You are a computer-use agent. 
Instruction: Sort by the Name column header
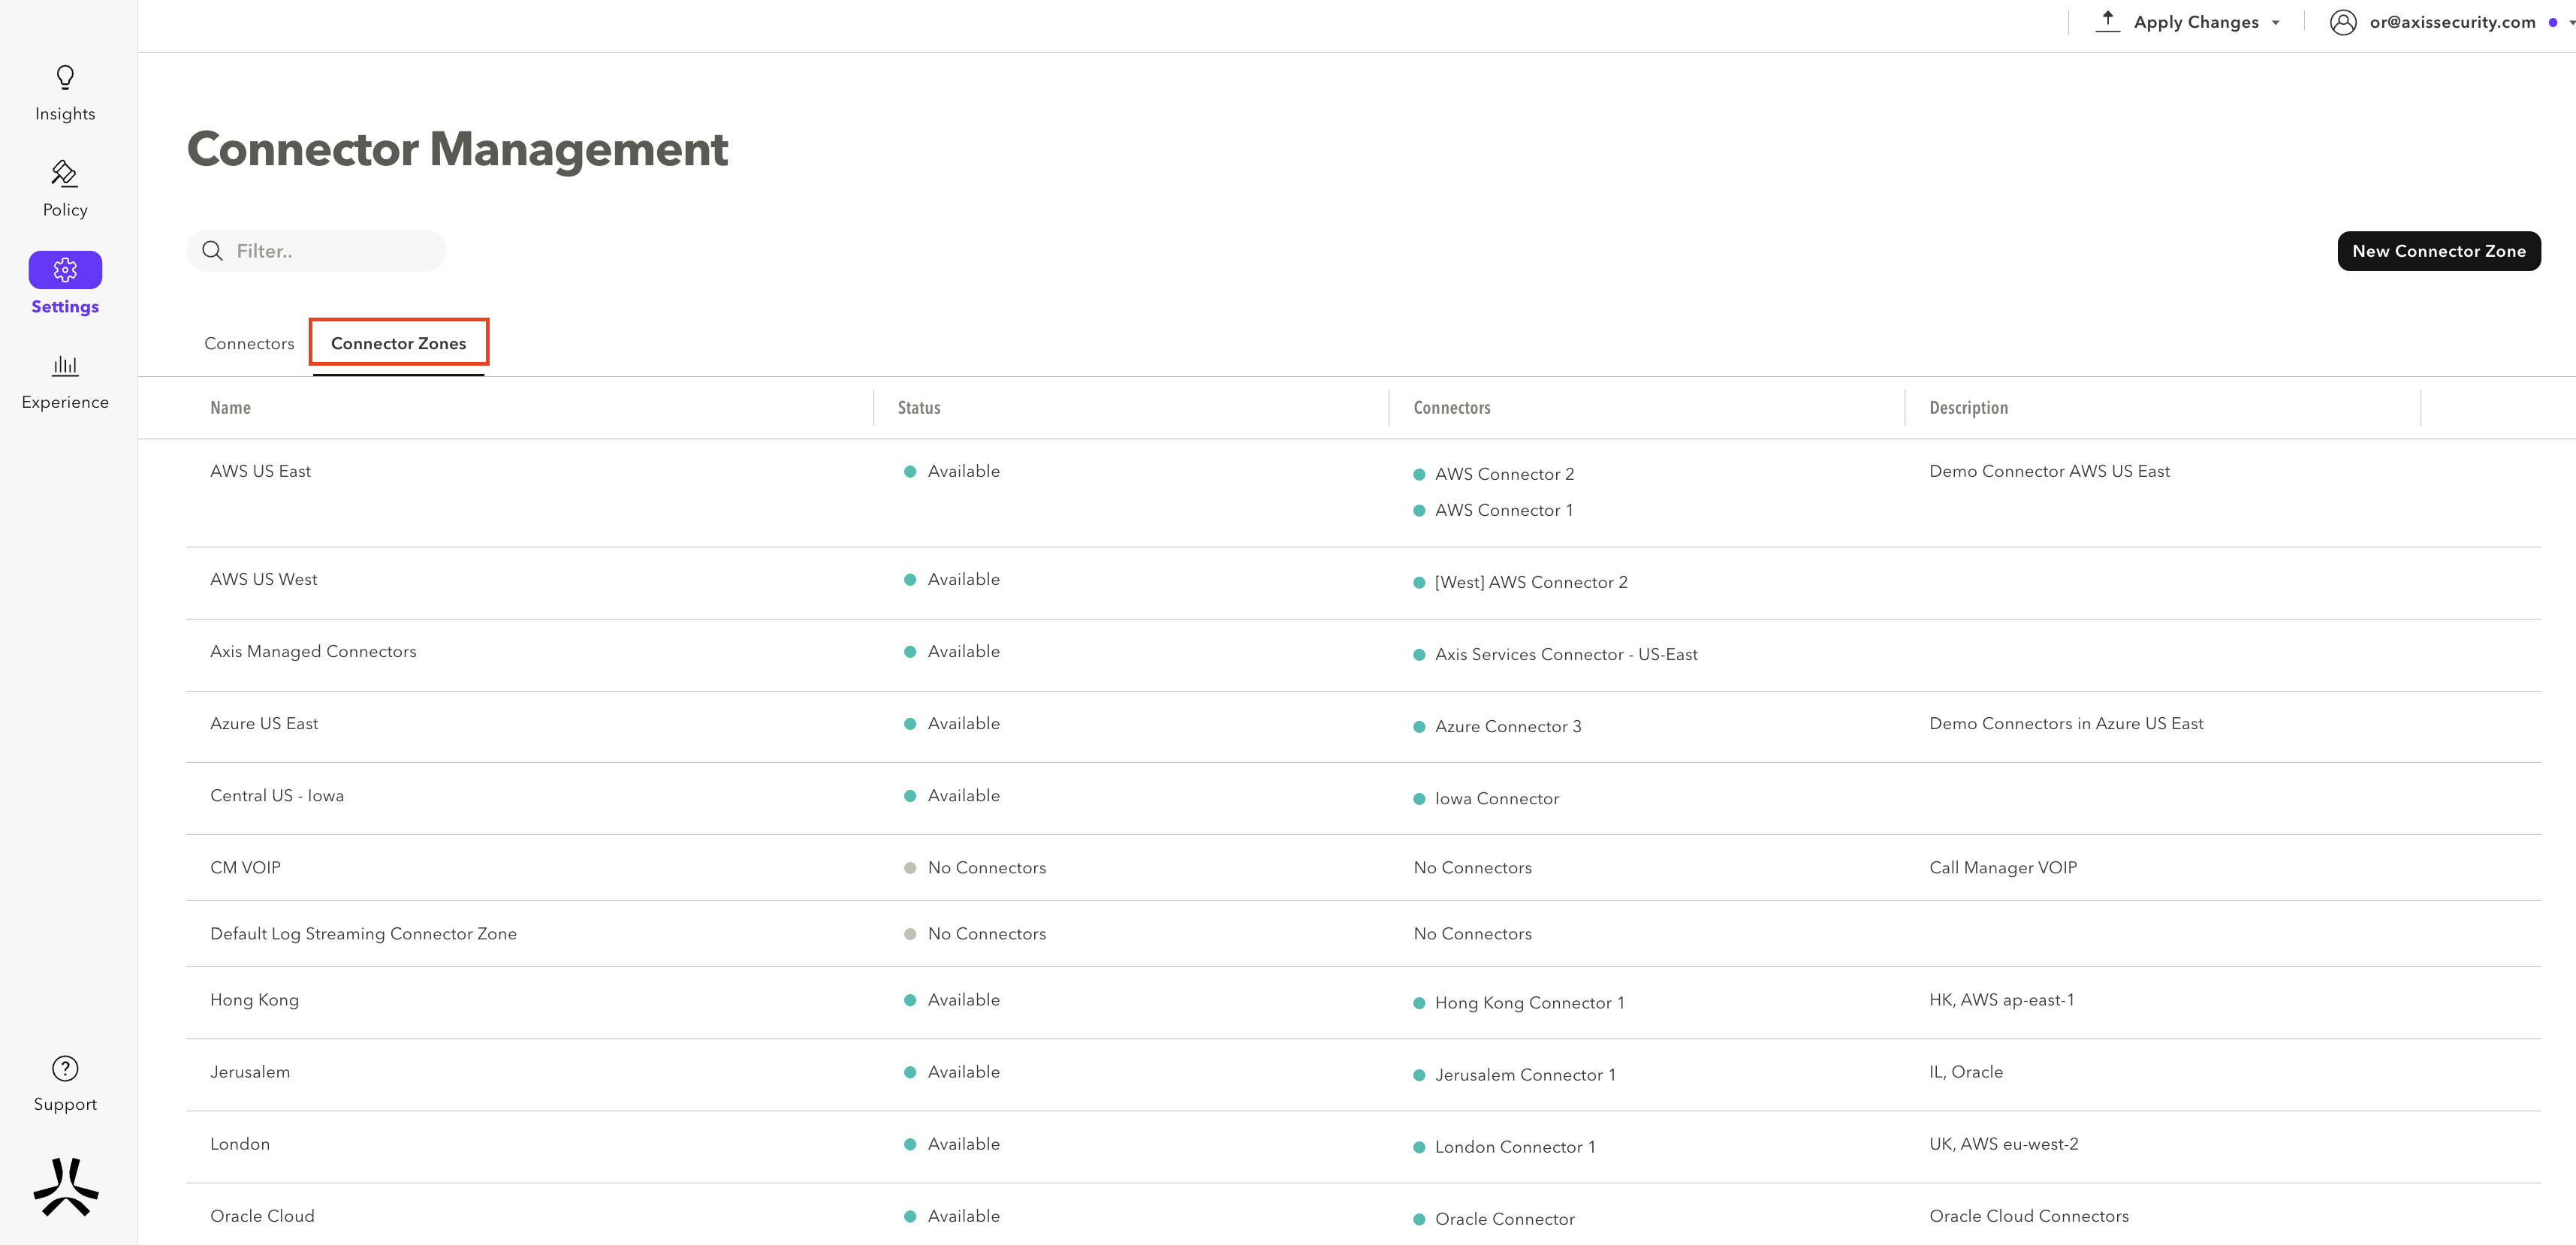point(230,408)
